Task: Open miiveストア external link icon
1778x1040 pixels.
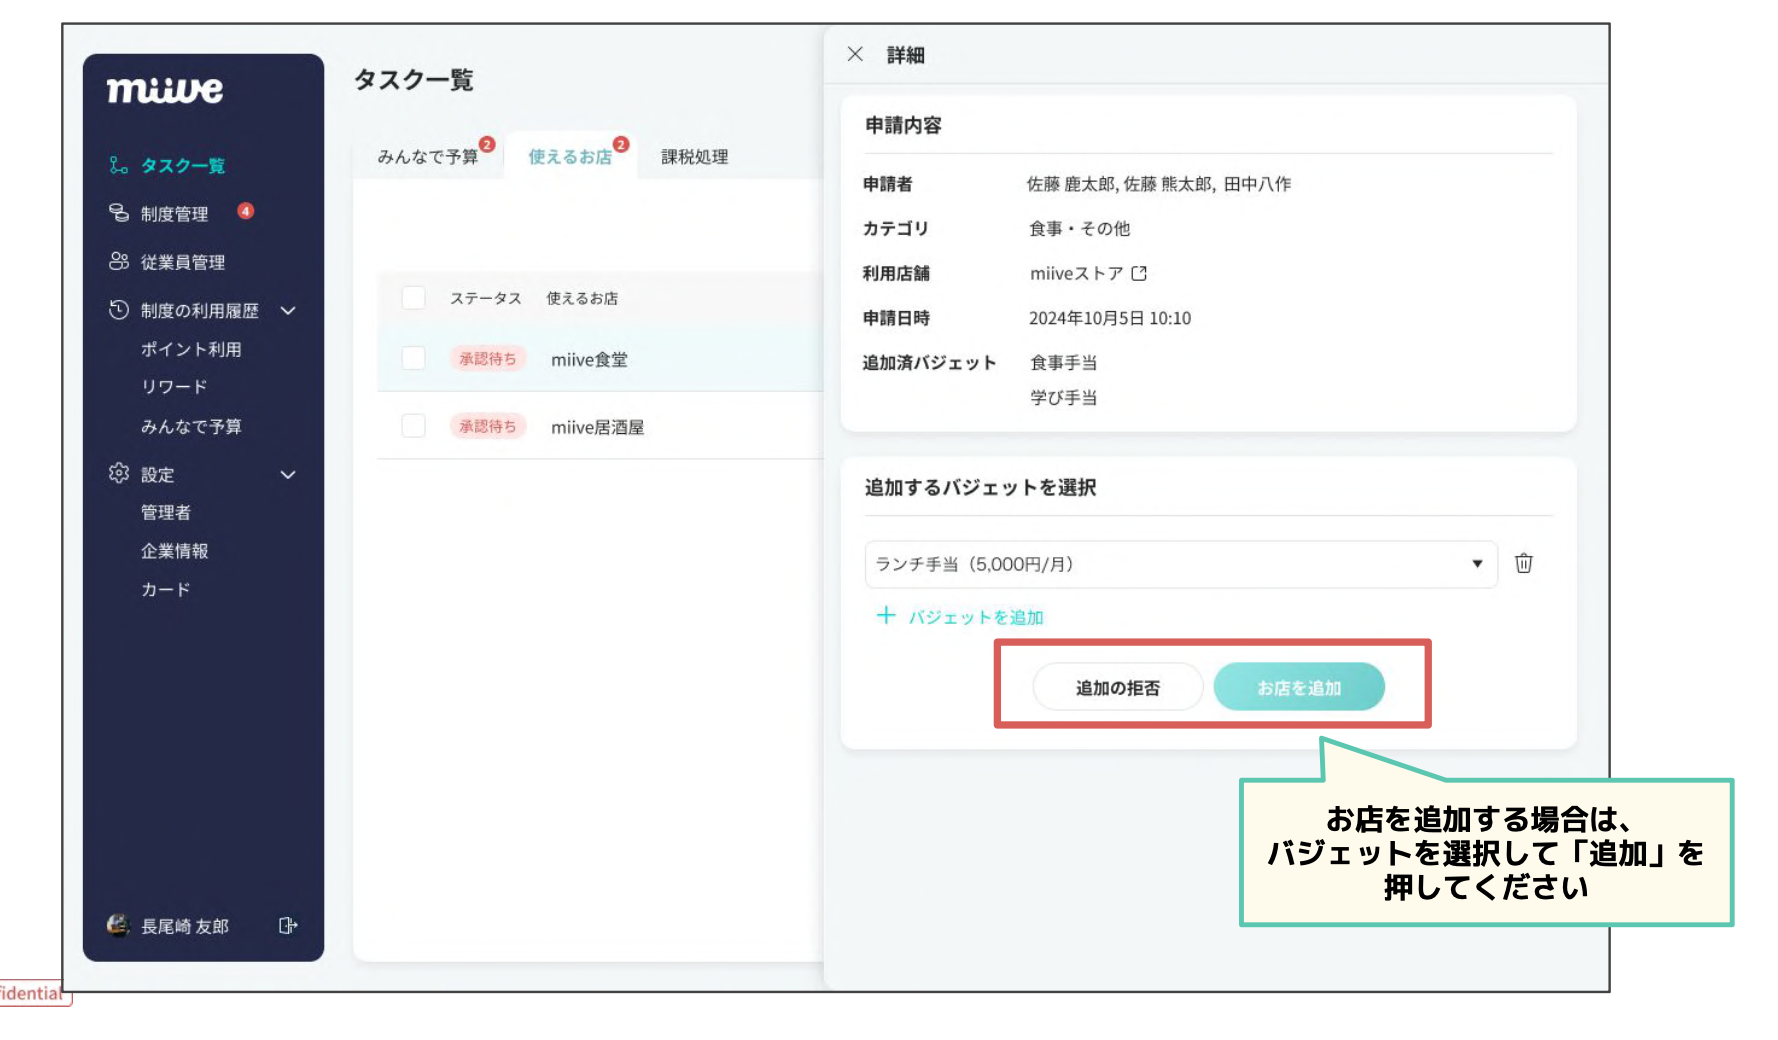Action: click(x=1139, y=274)
